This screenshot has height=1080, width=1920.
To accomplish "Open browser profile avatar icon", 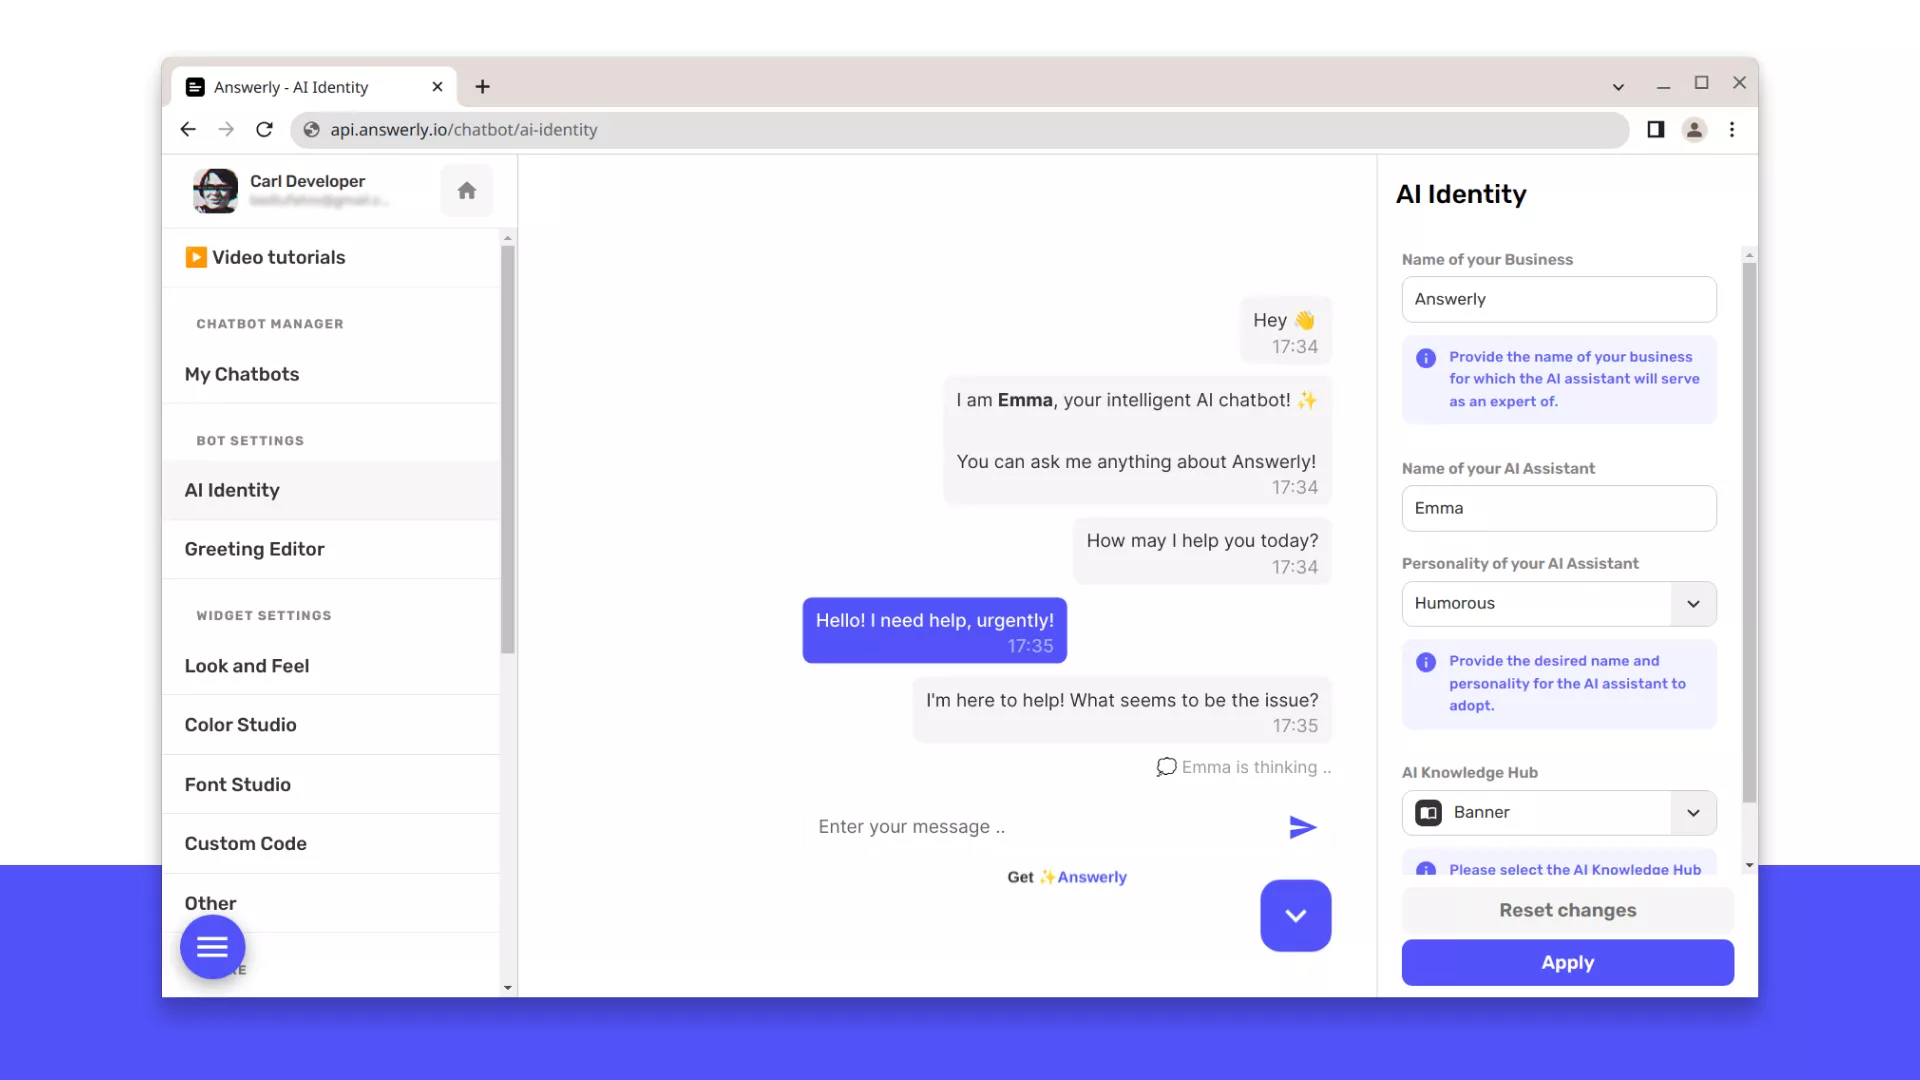I will pyautogui.click(x=1694, y=129).
